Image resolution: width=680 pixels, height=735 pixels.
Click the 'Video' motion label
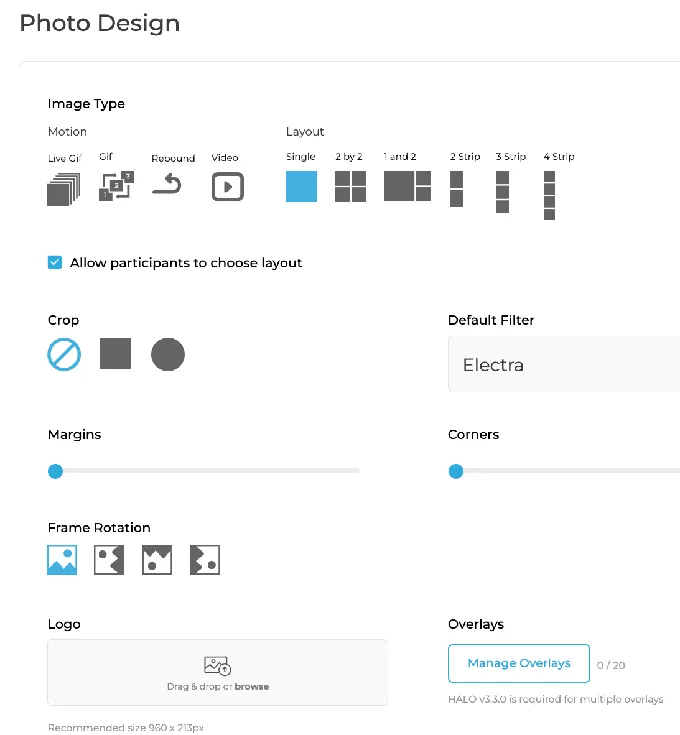click(x=225, y=158)
